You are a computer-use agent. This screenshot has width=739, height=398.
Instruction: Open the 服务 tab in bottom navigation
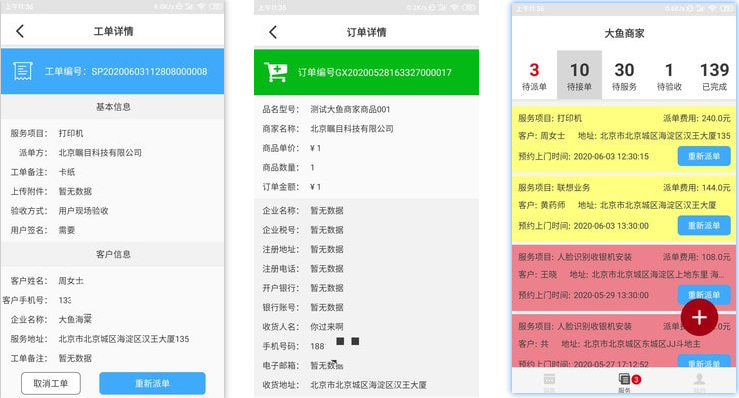pyautogui.click(x=624, y=382)
